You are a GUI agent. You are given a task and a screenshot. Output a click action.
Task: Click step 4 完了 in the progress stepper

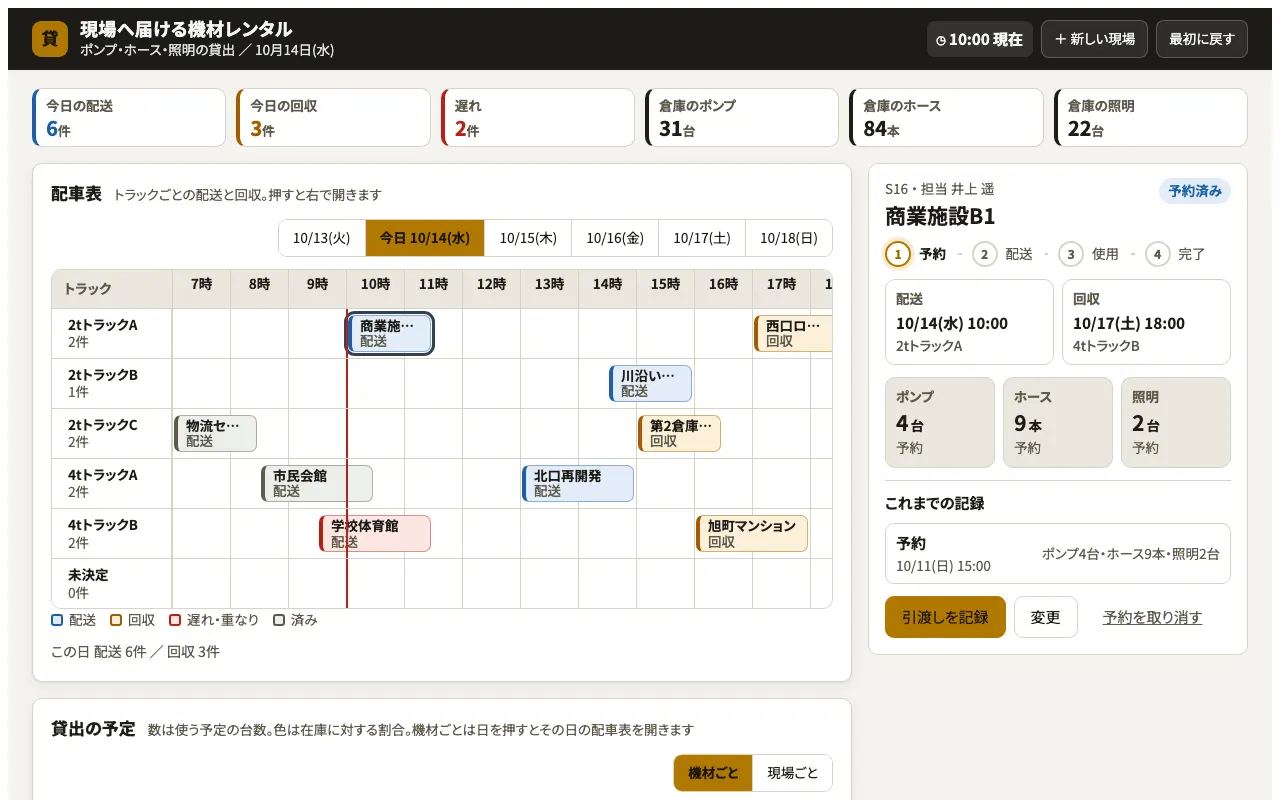pos(1175,254)
